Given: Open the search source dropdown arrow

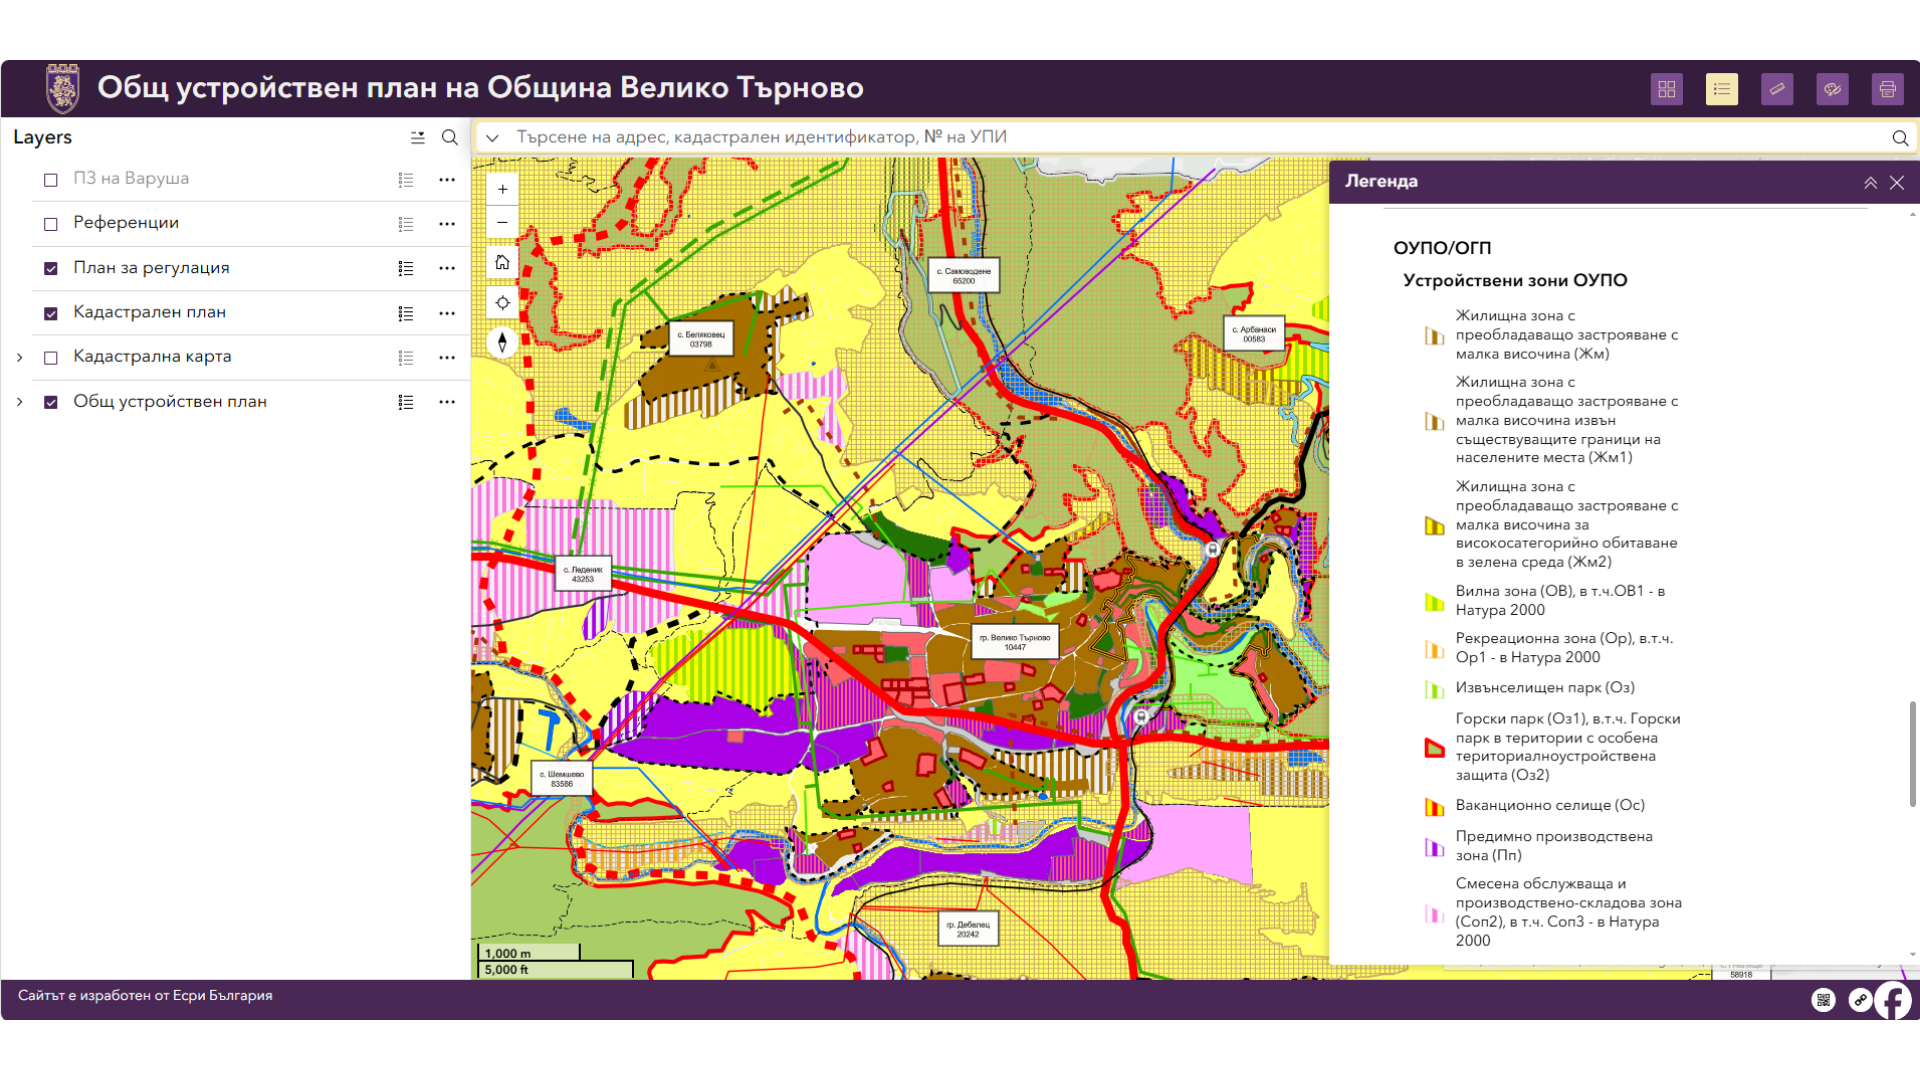Looking at the screenshot, I should pos(492,138).
